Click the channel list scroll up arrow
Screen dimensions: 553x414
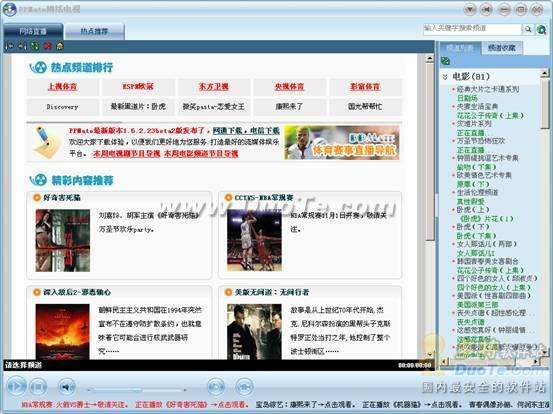545,73
